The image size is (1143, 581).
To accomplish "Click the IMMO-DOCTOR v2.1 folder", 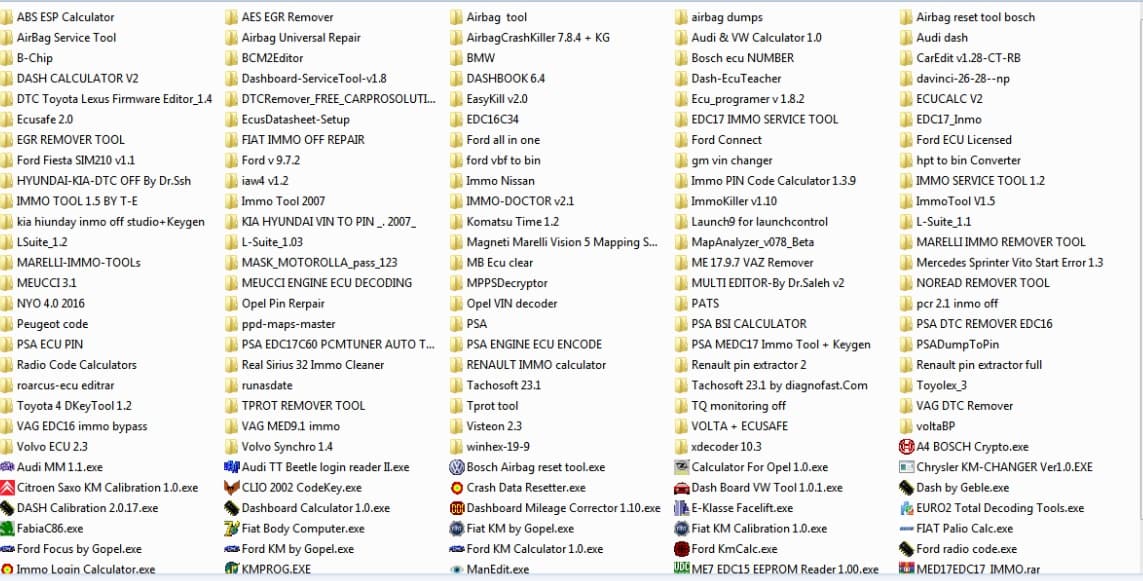I will pyautogui.click(x=512, y=201).
